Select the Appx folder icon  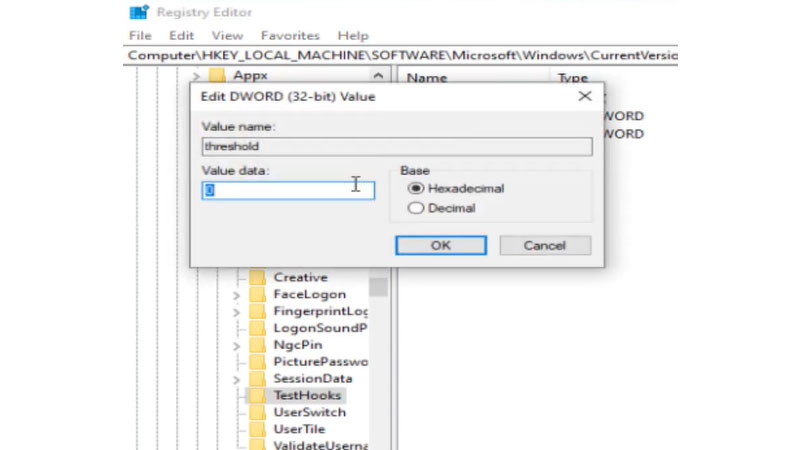coord(217,76)
